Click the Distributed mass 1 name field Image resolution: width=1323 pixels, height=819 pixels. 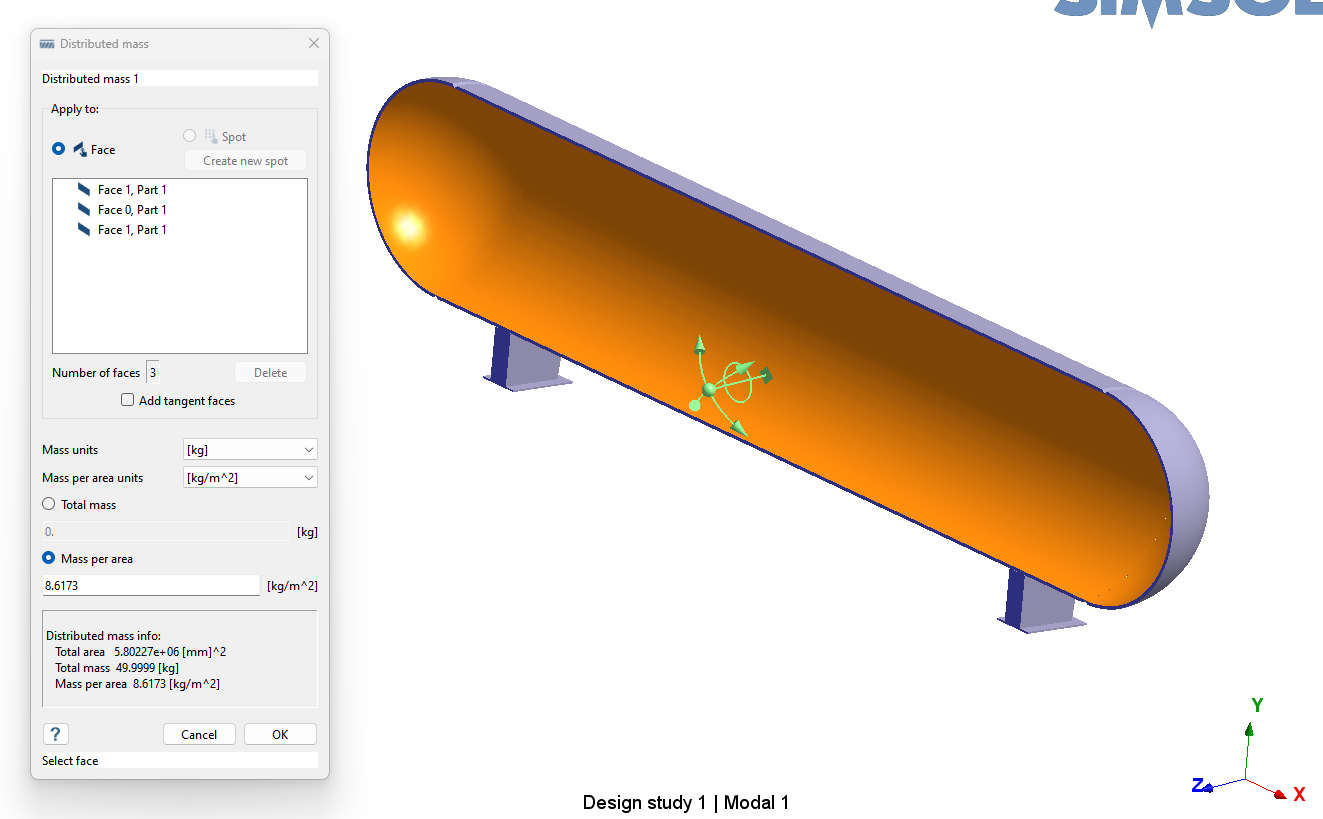(180, 78)
